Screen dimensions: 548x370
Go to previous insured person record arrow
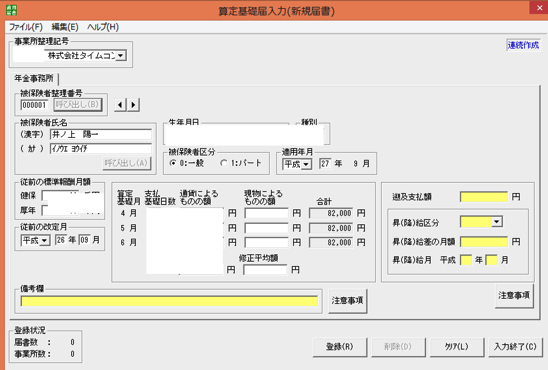coord(120,104)
